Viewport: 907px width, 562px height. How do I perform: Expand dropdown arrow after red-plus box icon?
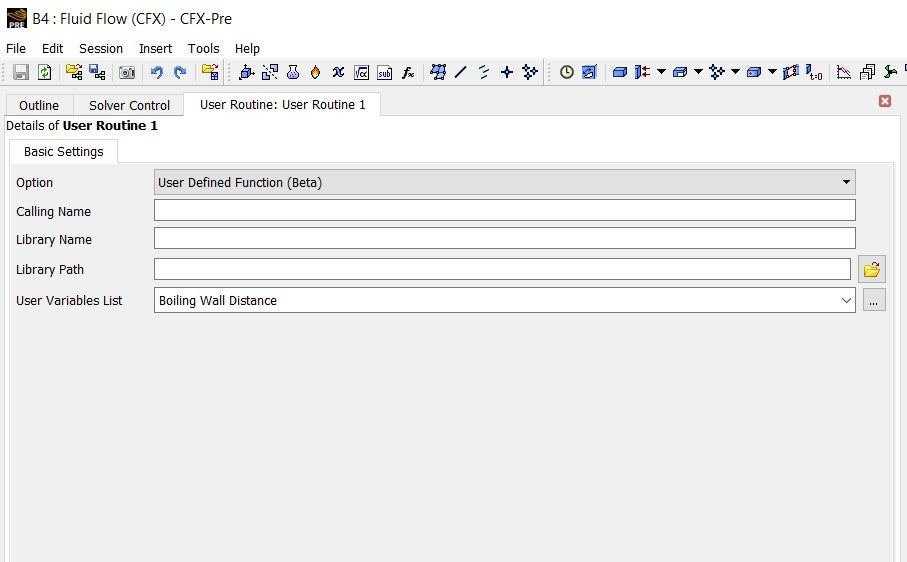pos(772,72)
